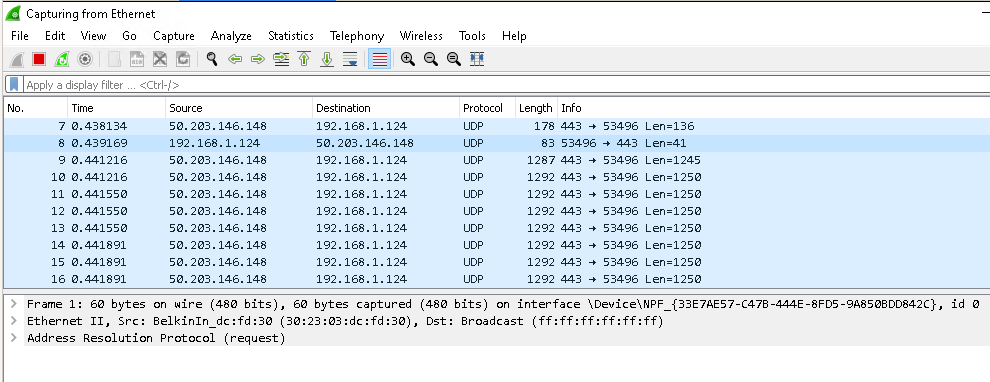
Task: Open the File menu
Action: click(x=20, y=36)
